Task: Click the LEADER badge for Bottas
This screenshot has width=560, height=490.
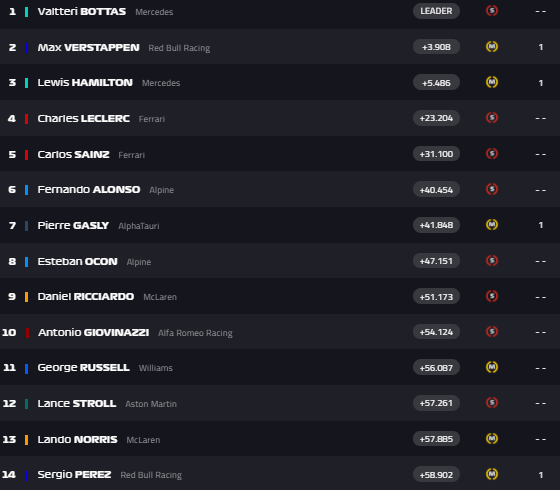Action: [x=436, y=11]
